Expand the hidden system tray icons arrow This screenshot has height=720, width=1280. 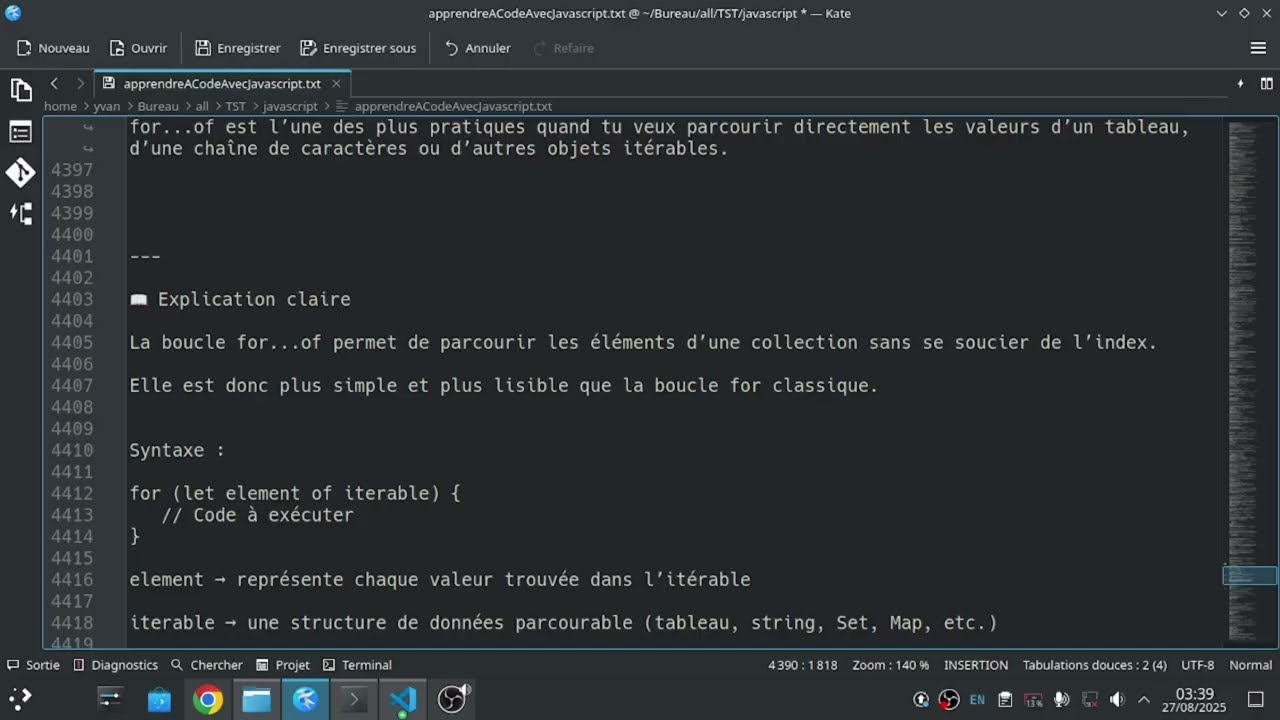(1144, 699)
